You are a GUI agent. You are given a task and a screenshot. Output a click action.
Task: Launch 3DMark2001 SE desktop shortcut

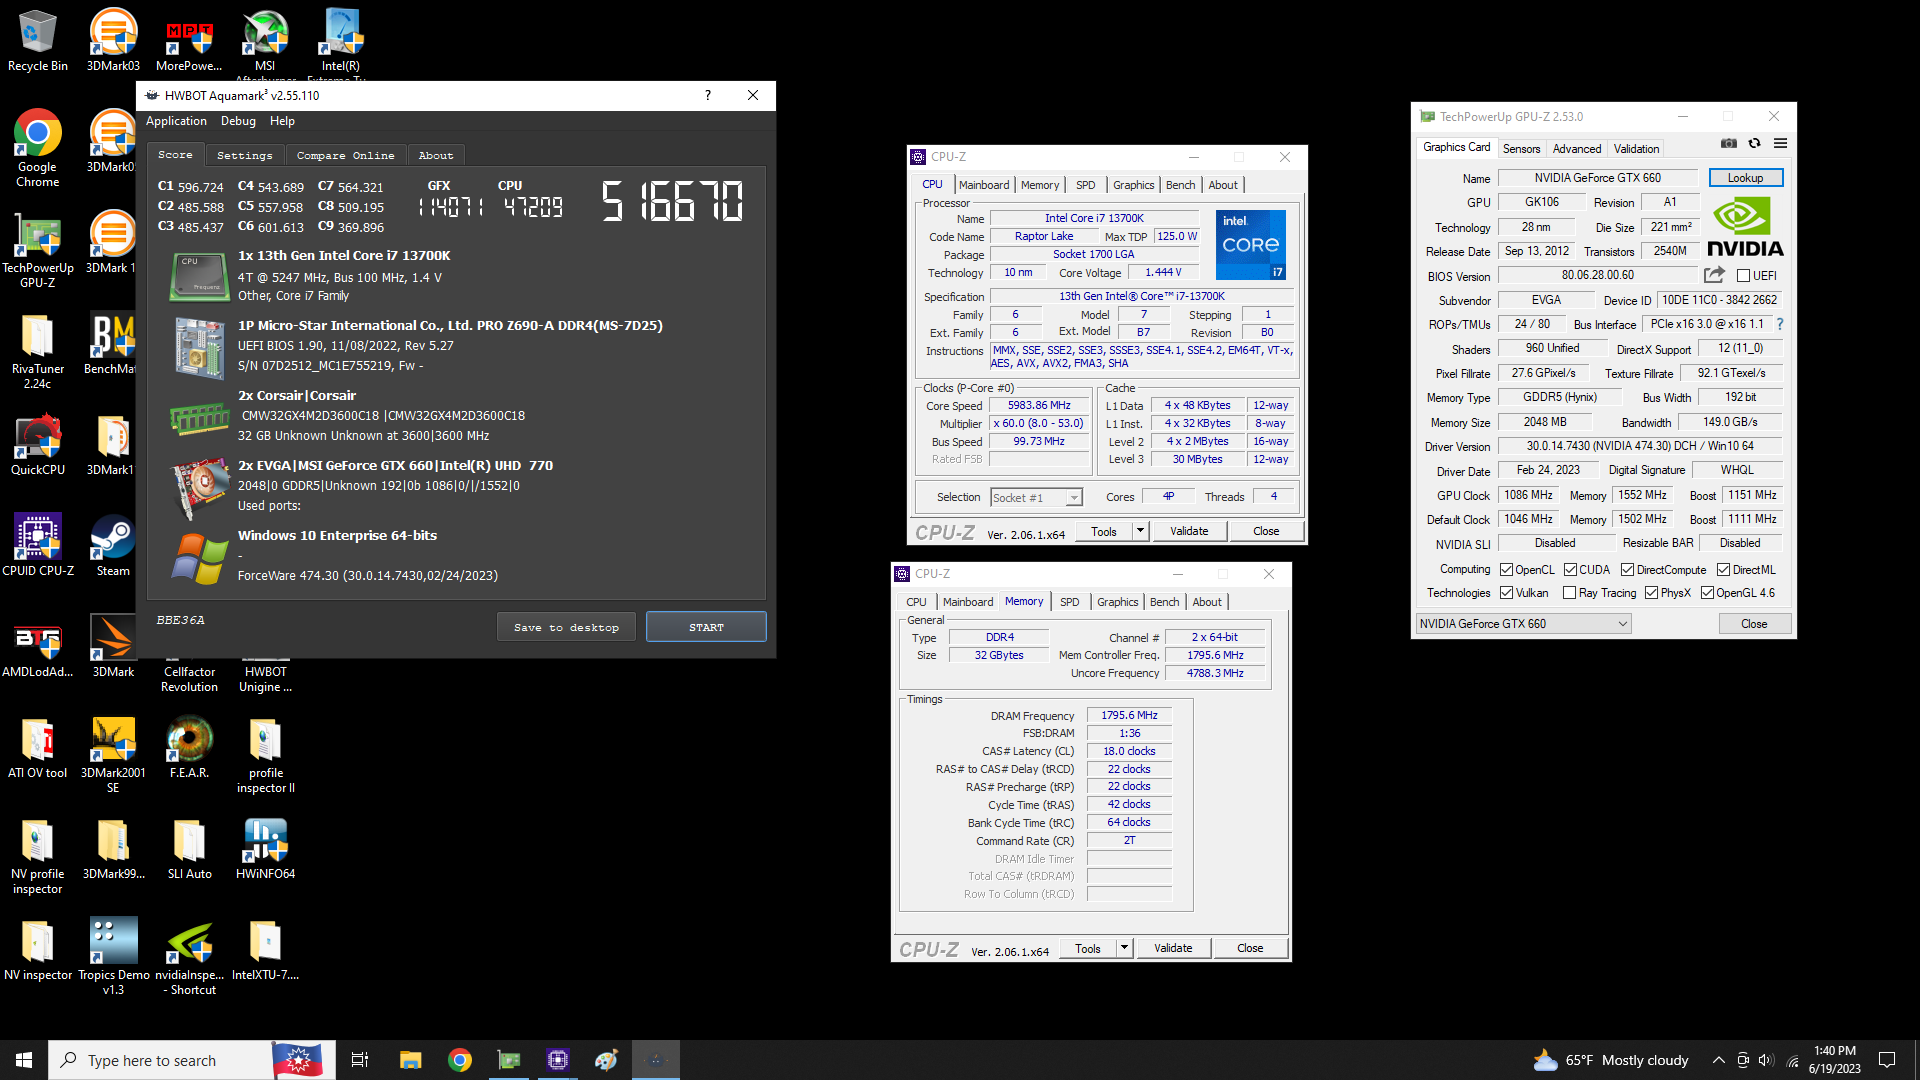113,755
